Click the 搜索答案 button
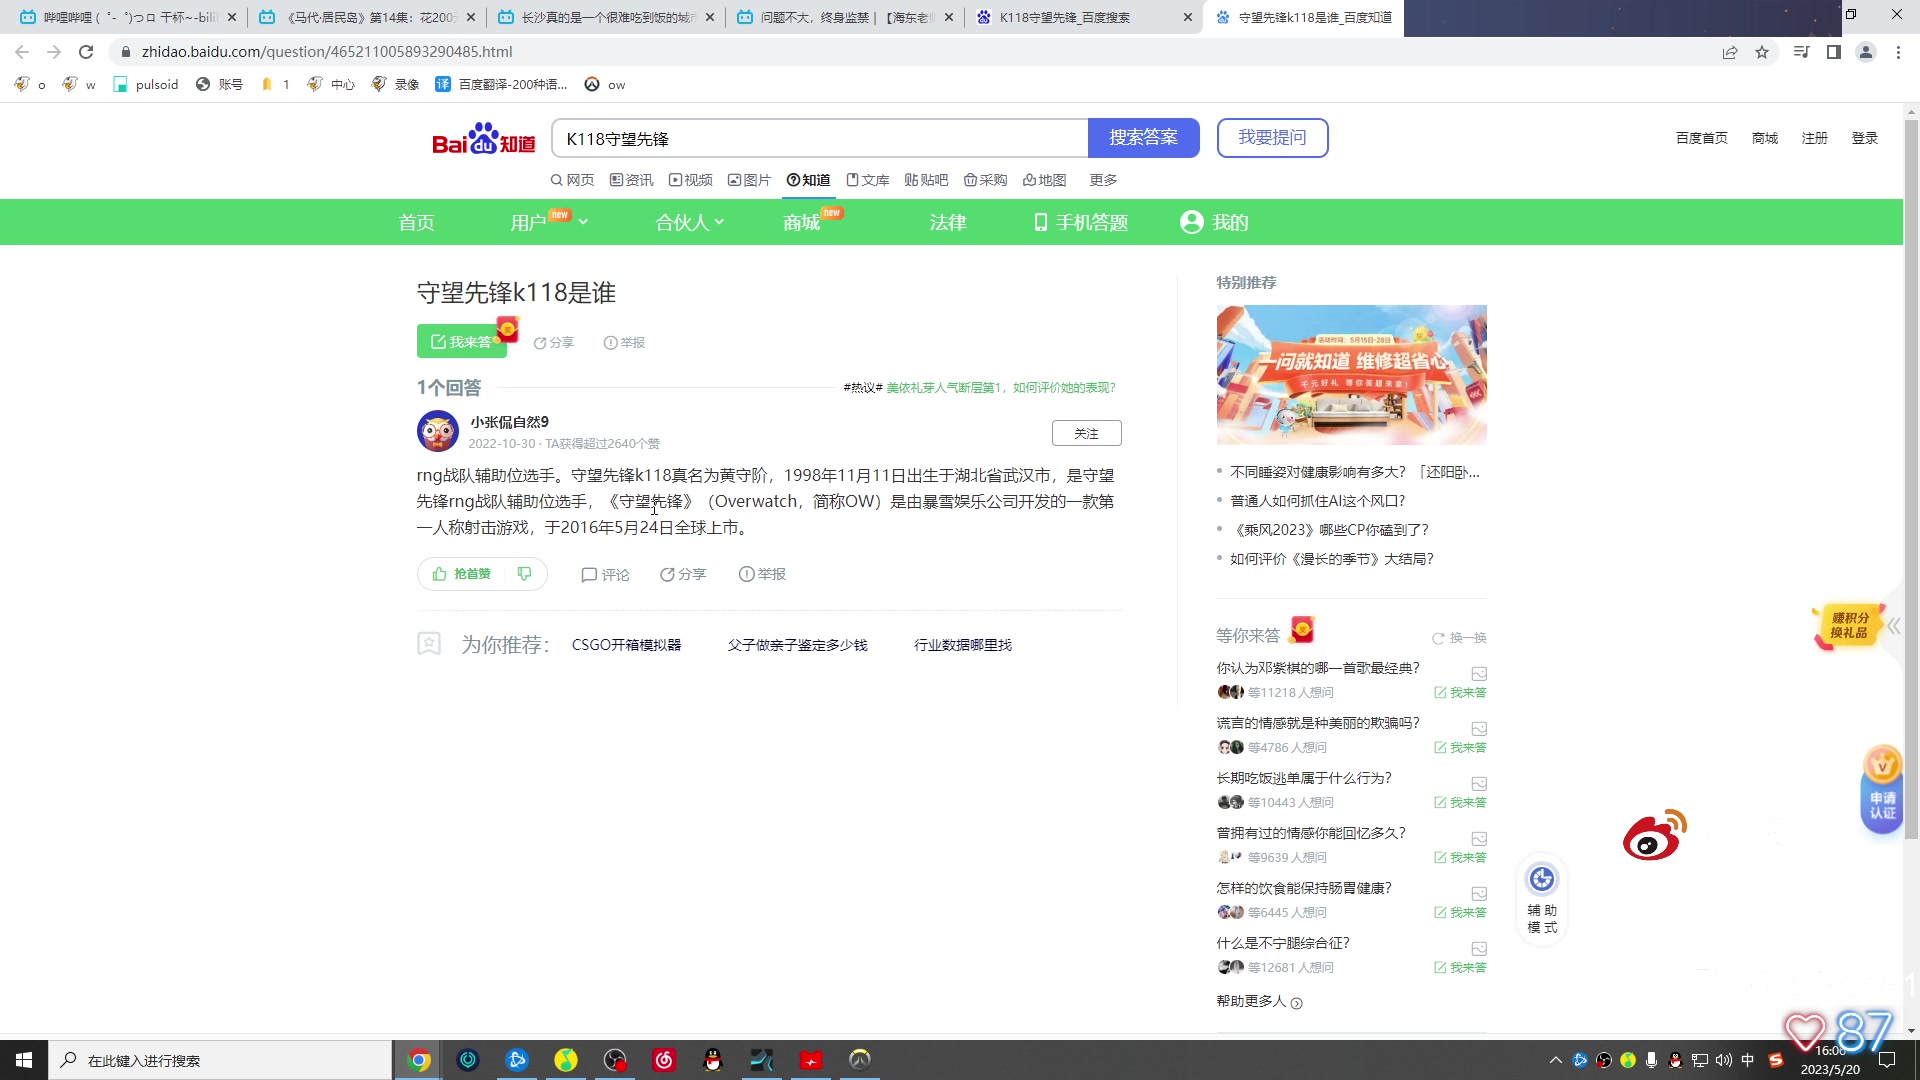 [1143, 138]
